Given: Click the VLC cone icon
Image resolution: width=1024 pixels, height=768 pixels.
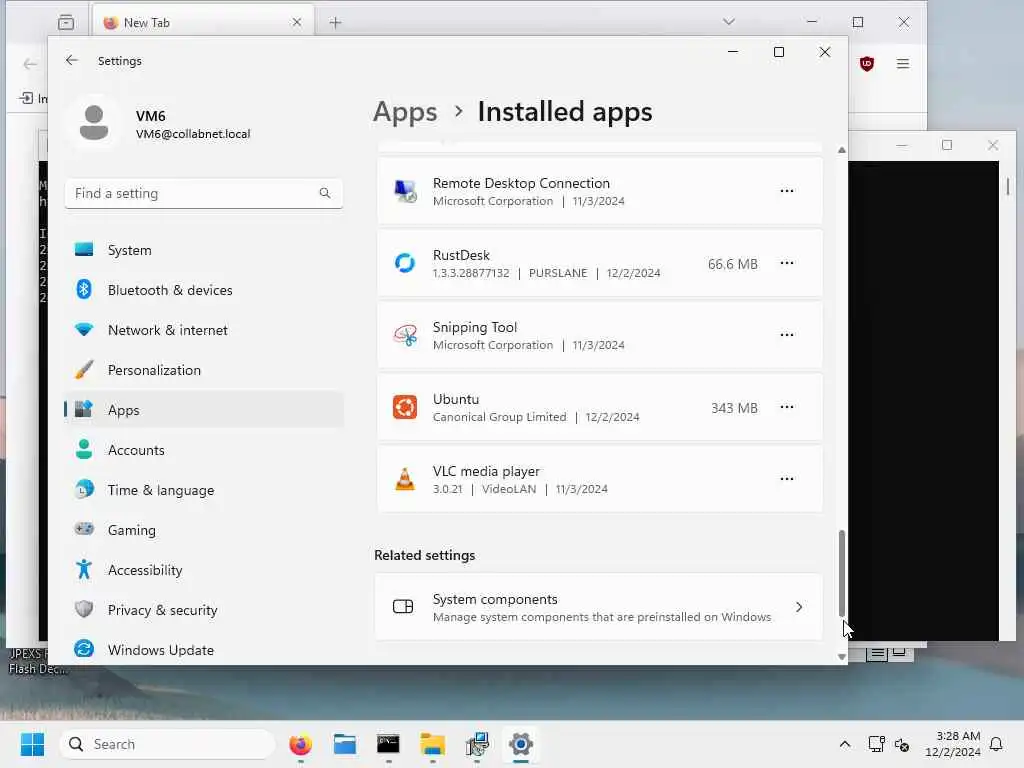Looking at the screenshot, I should tap(405, 479).
